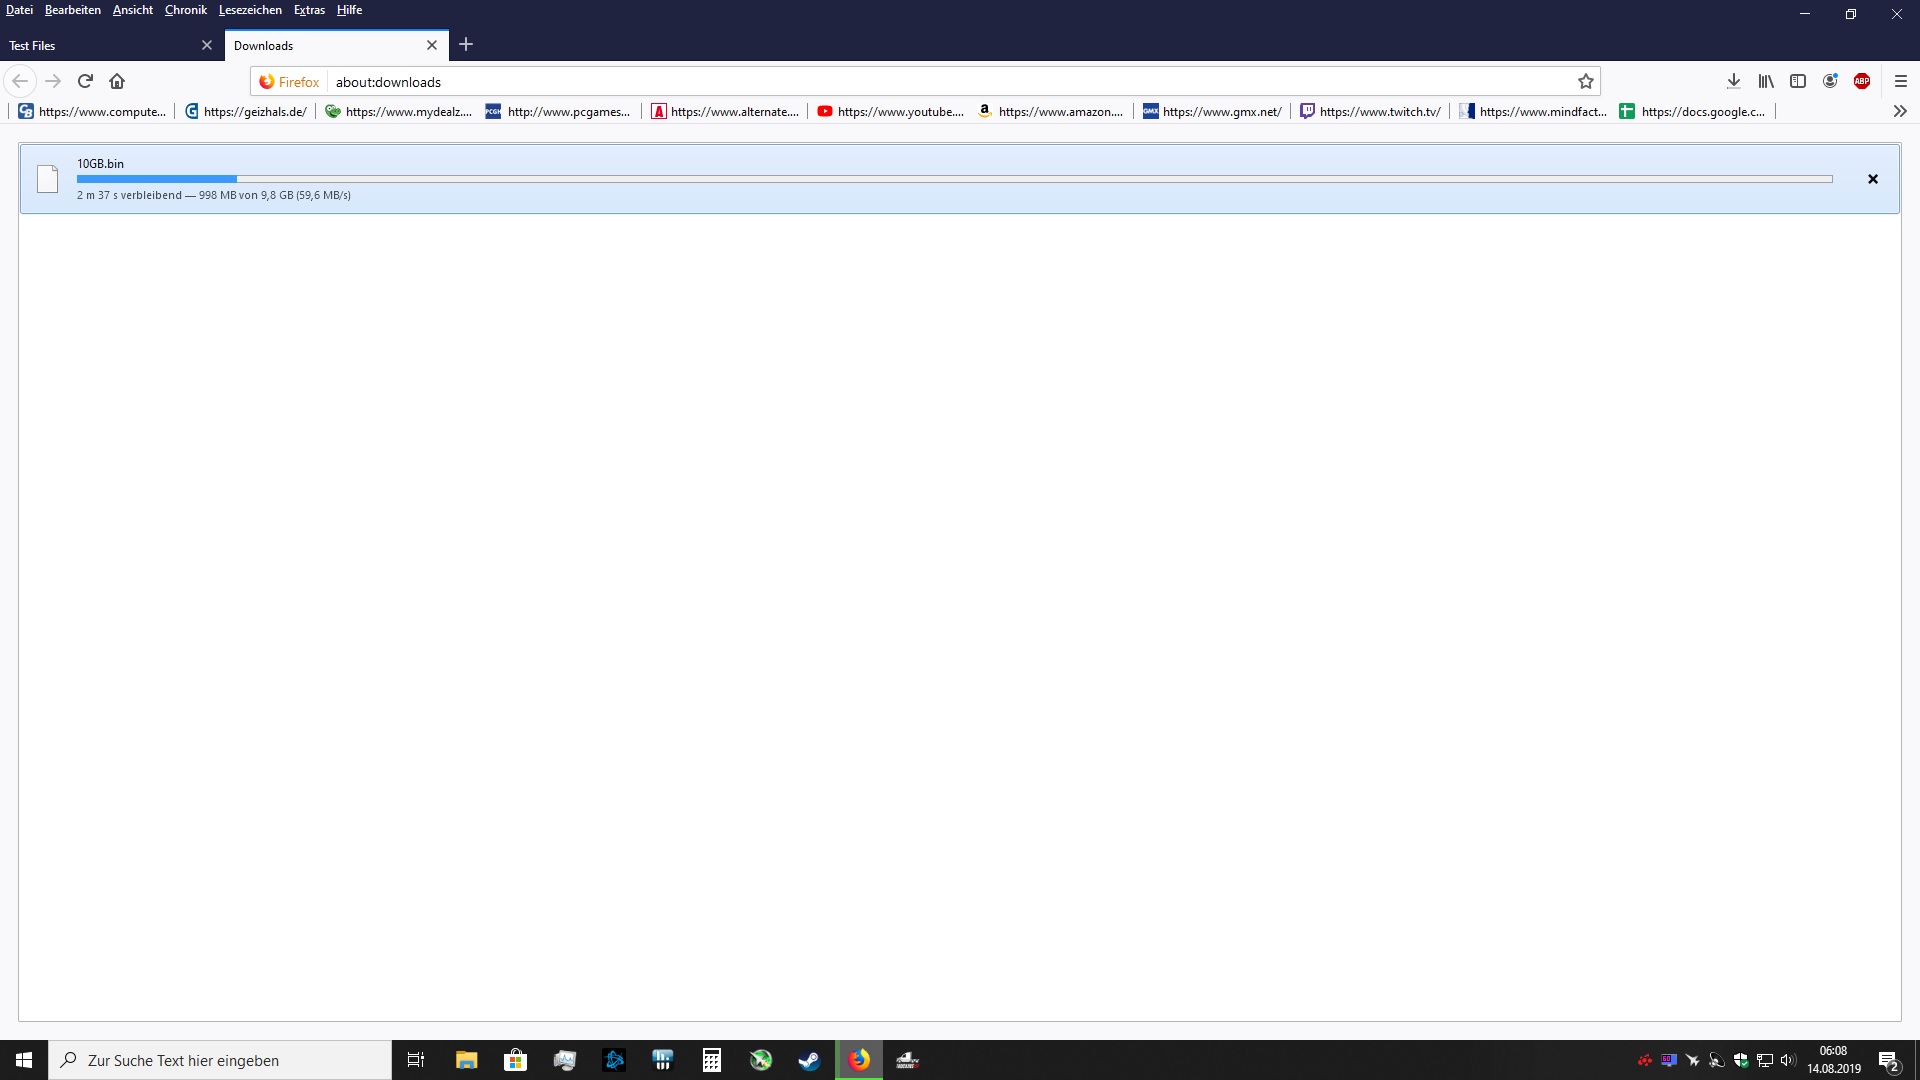Click the Adblock Plus extension icon

pos(1862,81)
